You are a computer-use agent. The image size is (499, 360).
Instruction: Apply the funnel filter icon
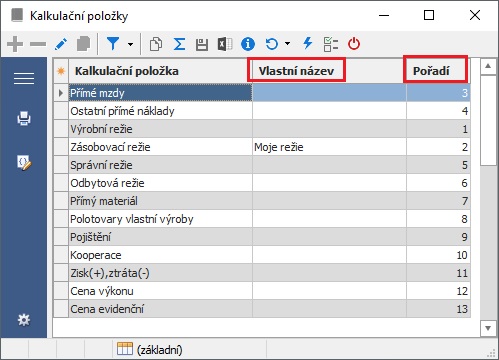click(x=113, y=44)
